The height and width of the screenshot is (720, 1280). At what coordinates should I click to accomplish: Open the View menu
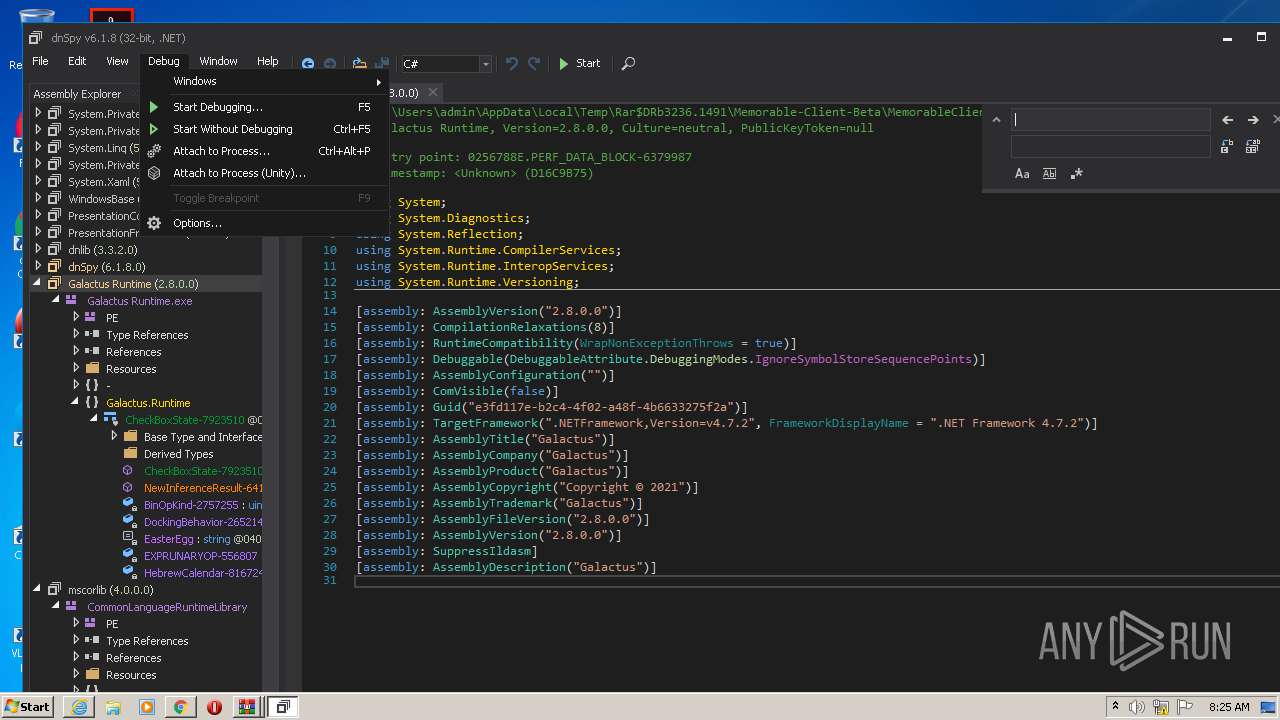[x=117, y=61]
